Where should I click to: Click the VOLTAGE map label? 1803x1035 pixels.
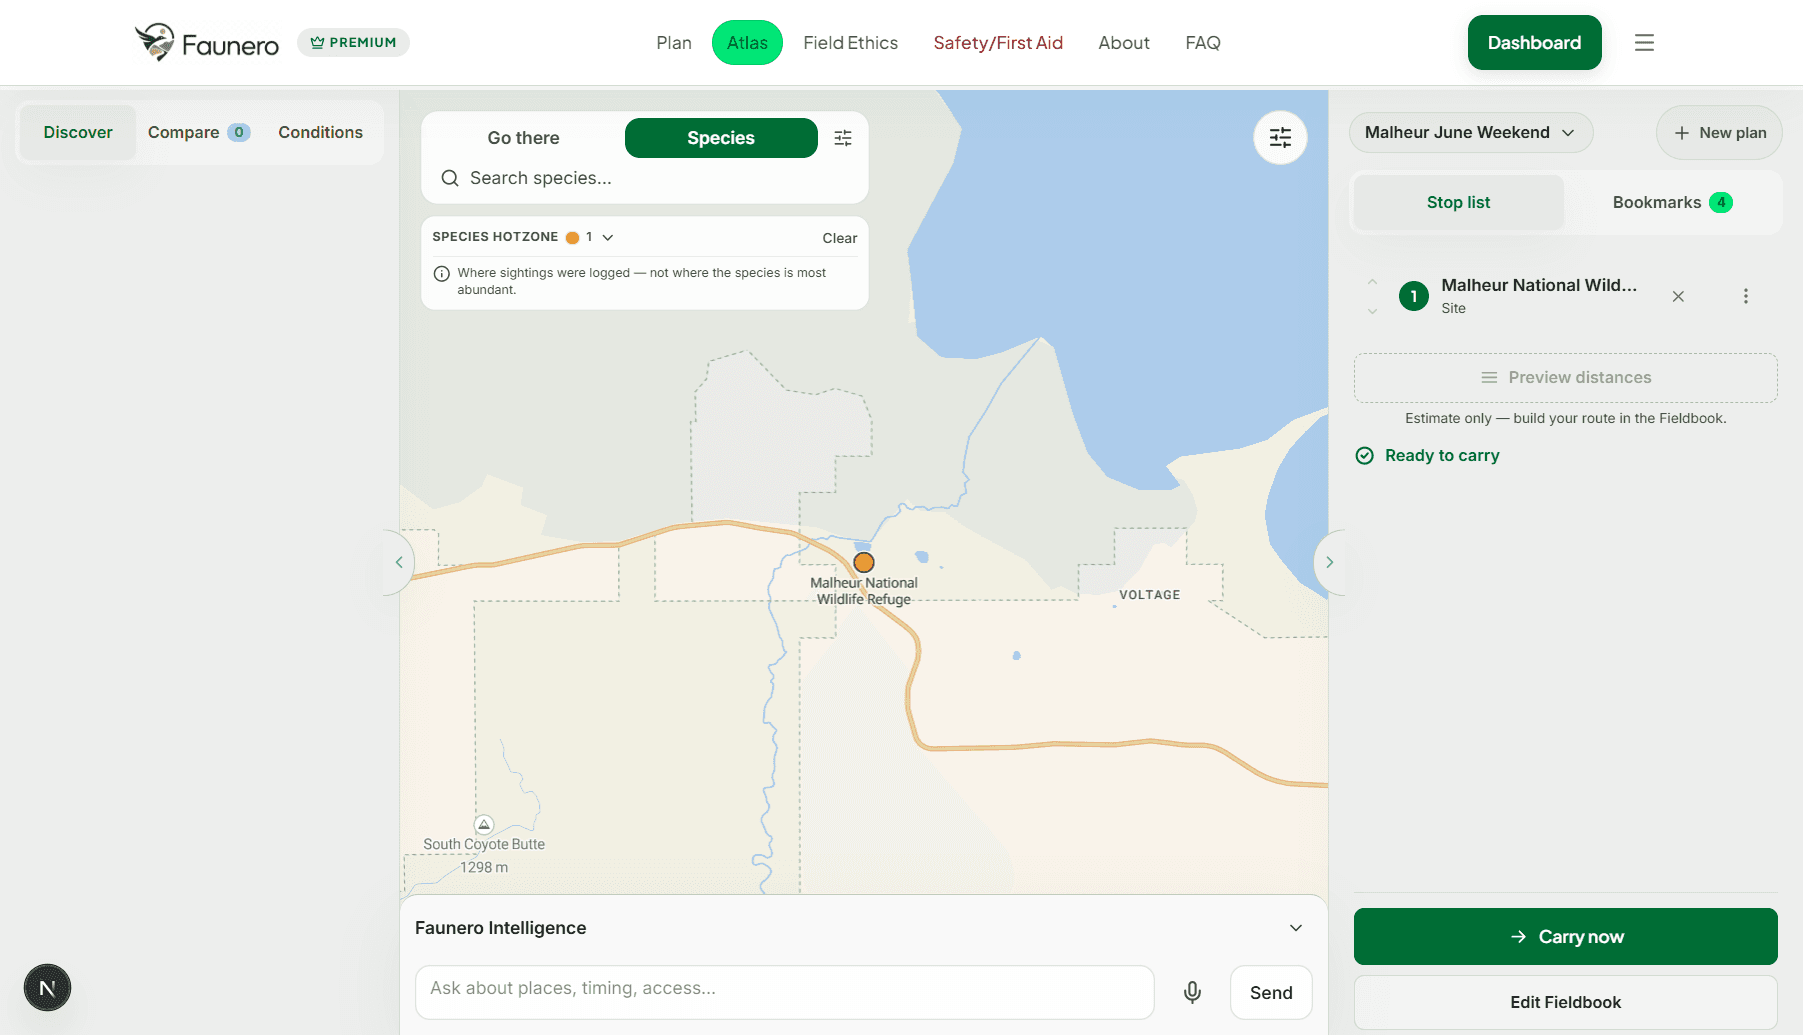click(x=1149, y=595)
